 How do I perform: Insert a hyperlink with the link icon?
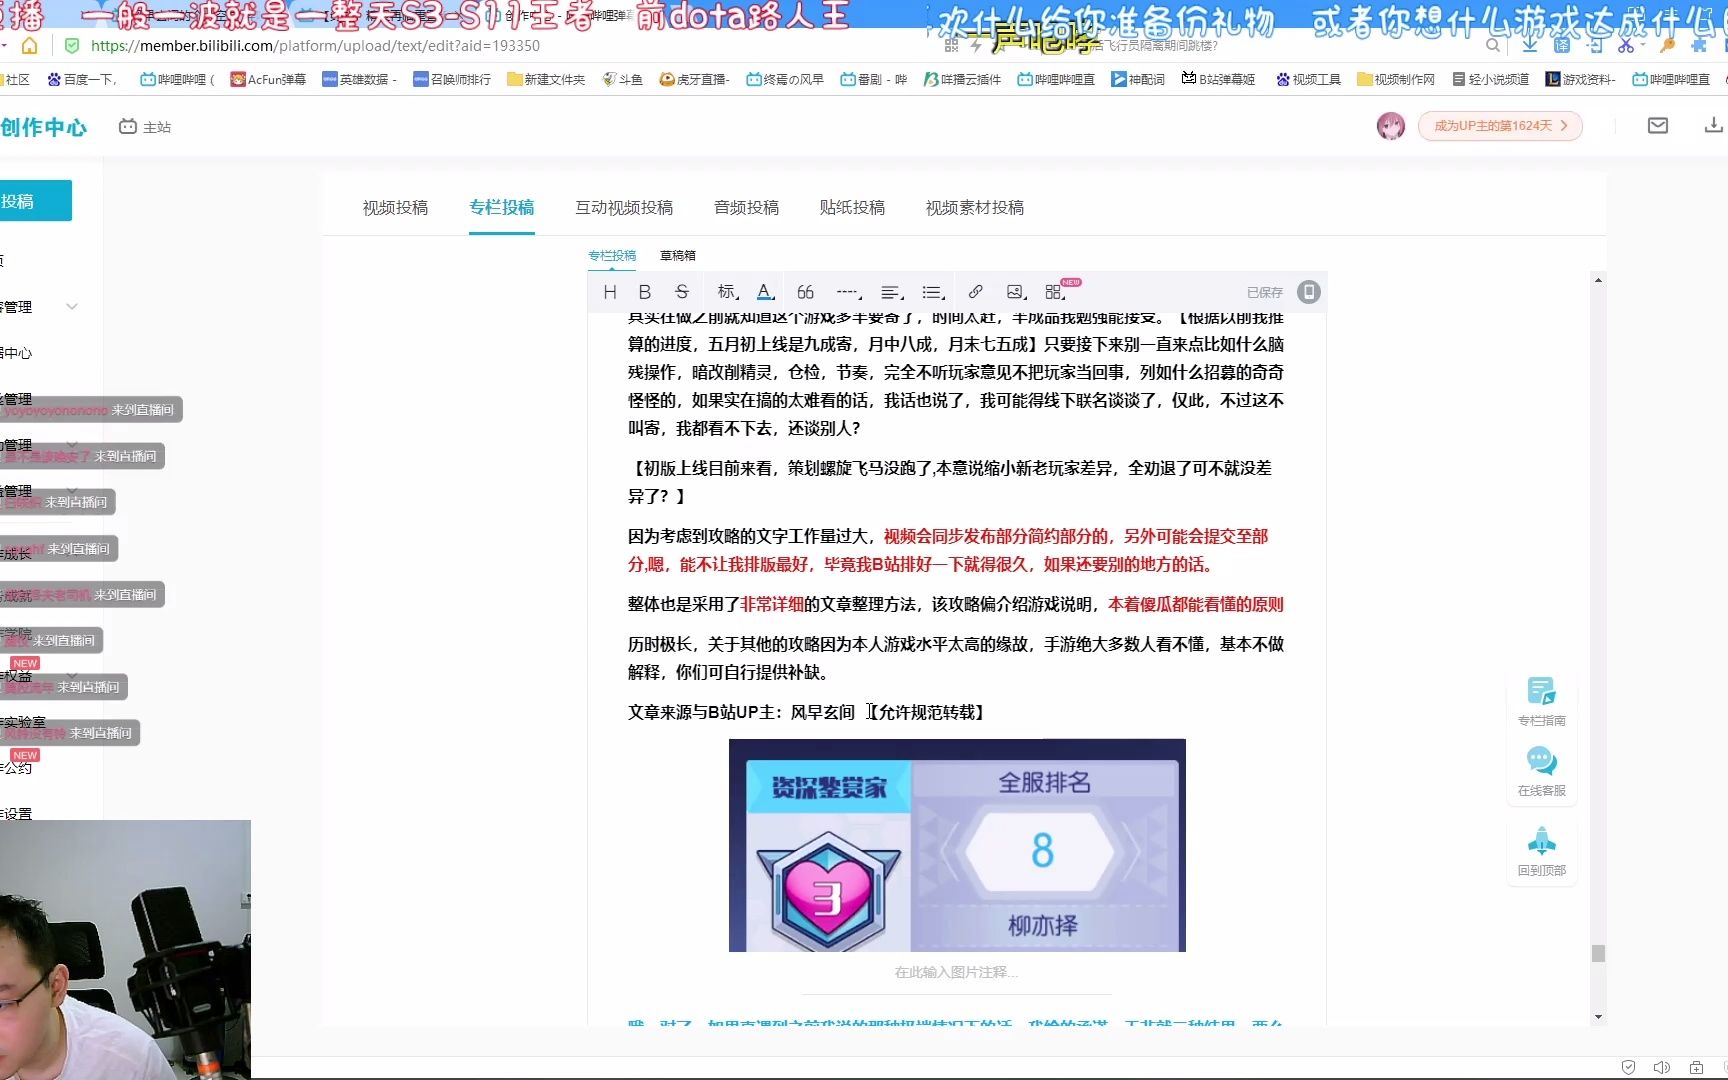click(975, 292)
